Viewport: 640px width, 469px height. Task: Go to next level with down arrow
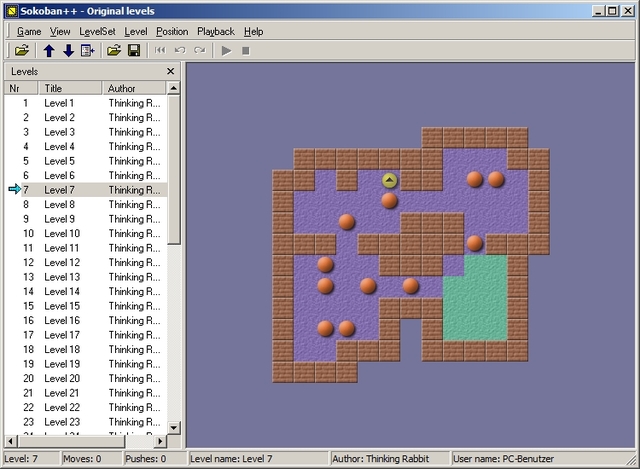pos(68,51)
